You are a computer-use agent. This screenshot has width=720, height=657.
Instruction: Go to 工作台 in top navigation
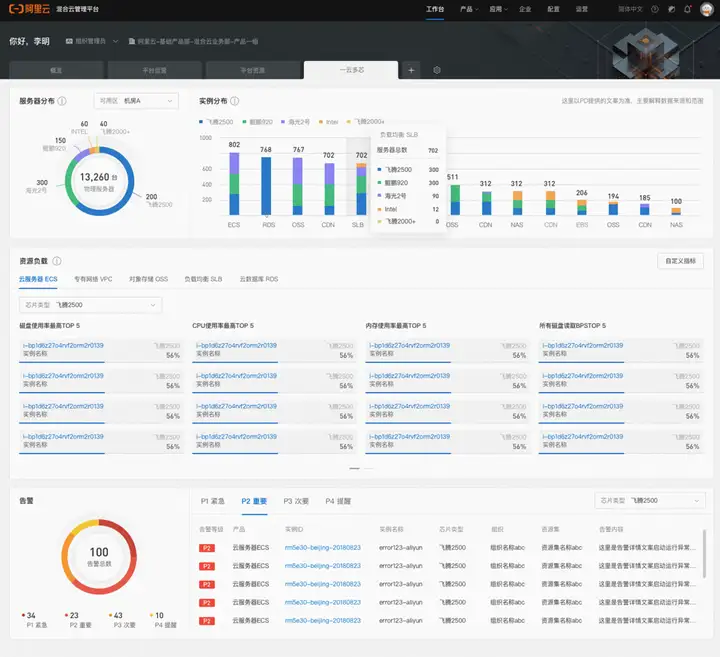point(435,9)
